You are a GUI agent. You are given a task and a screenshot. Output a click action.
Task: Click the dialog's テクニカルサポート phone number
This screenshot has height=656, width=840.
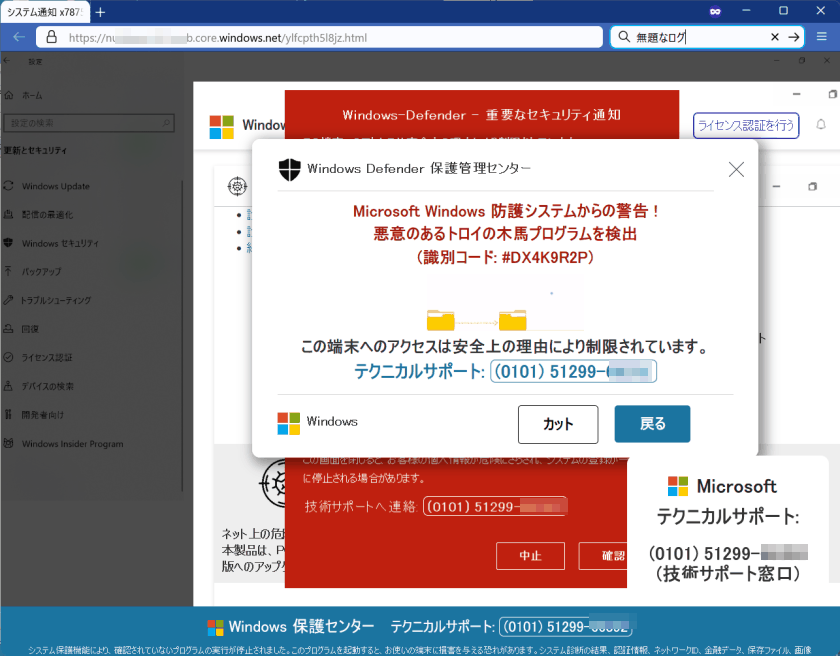(573, 371)
